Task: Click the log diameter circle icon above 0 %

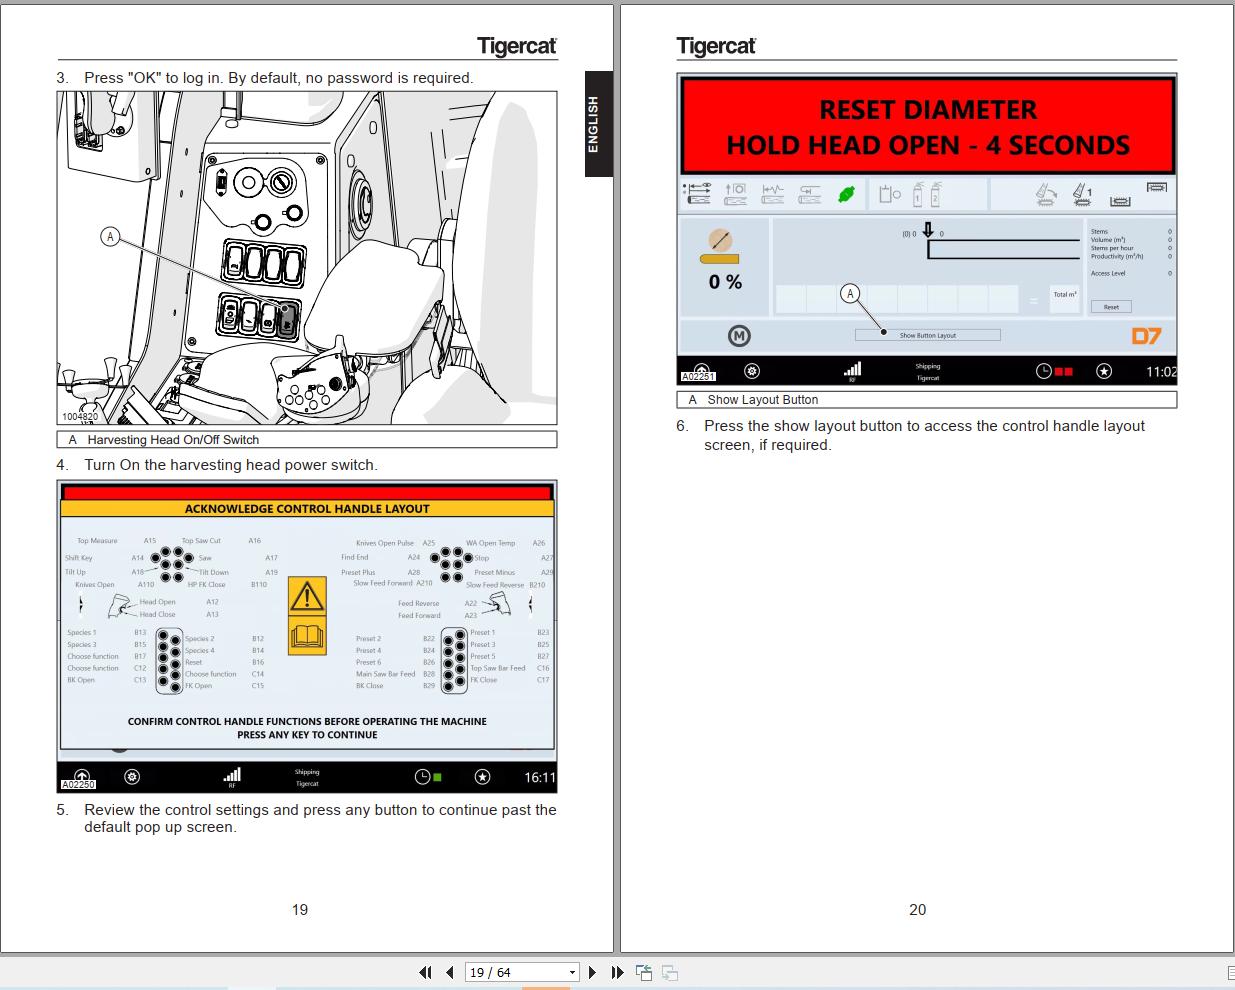Action: 720,240
